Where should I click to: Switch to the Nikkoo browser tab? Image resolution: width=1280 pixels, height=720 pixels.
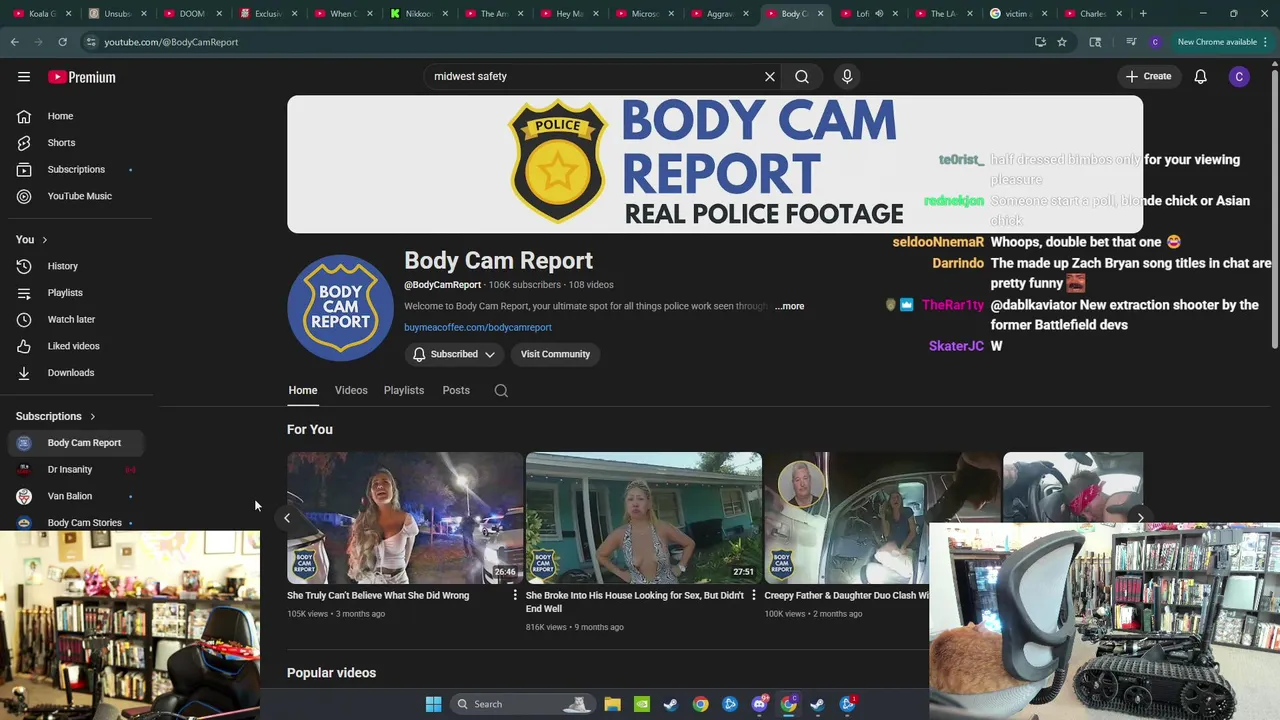418,14
